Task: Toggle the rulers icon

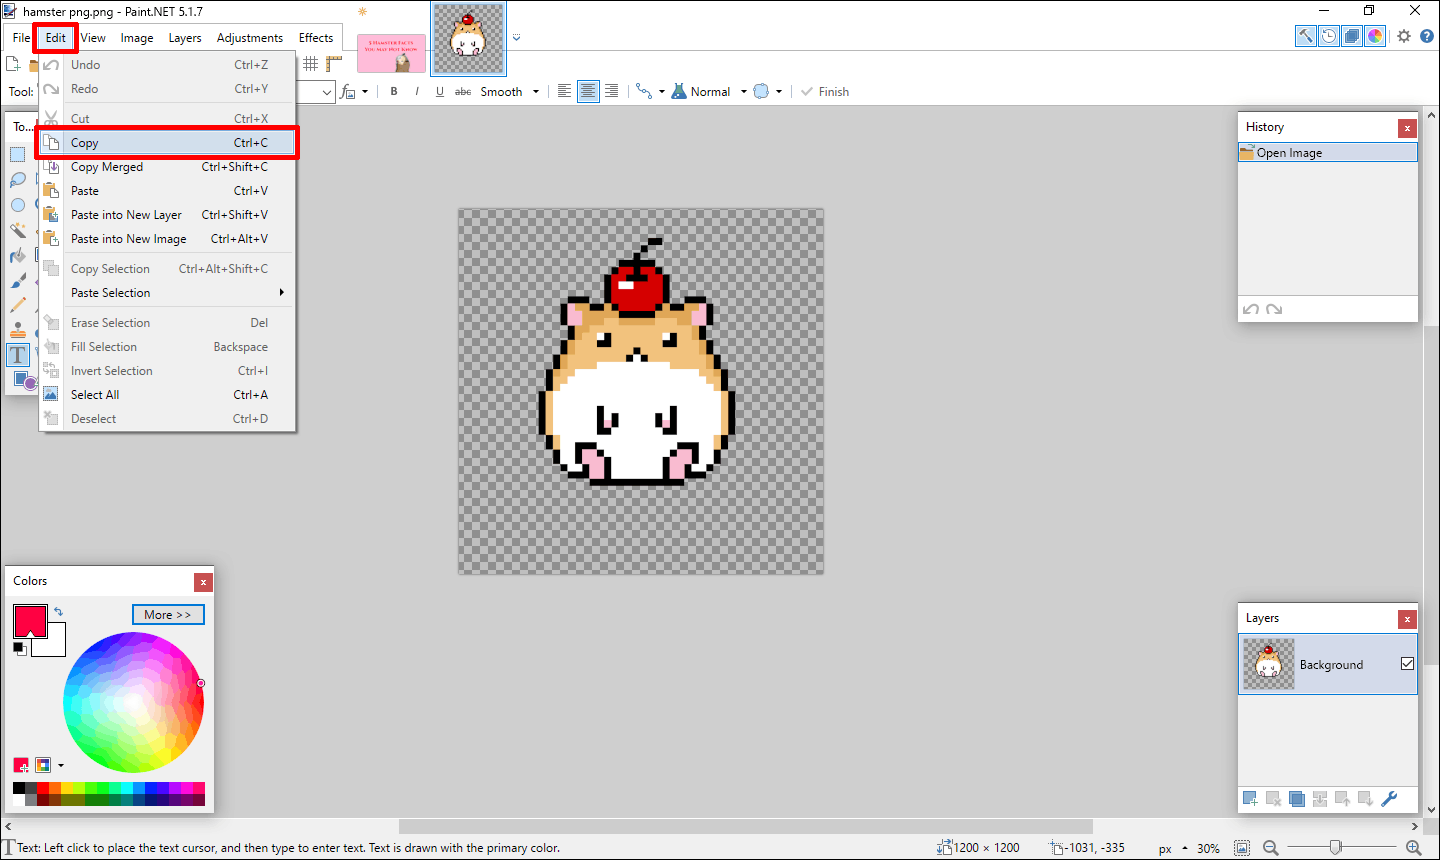Action: [x=334, y=64]
